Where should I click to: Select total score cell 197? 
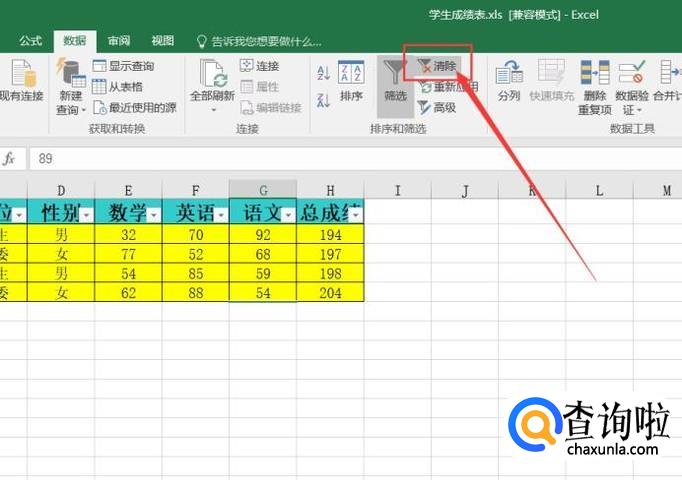tap(331, 254)
